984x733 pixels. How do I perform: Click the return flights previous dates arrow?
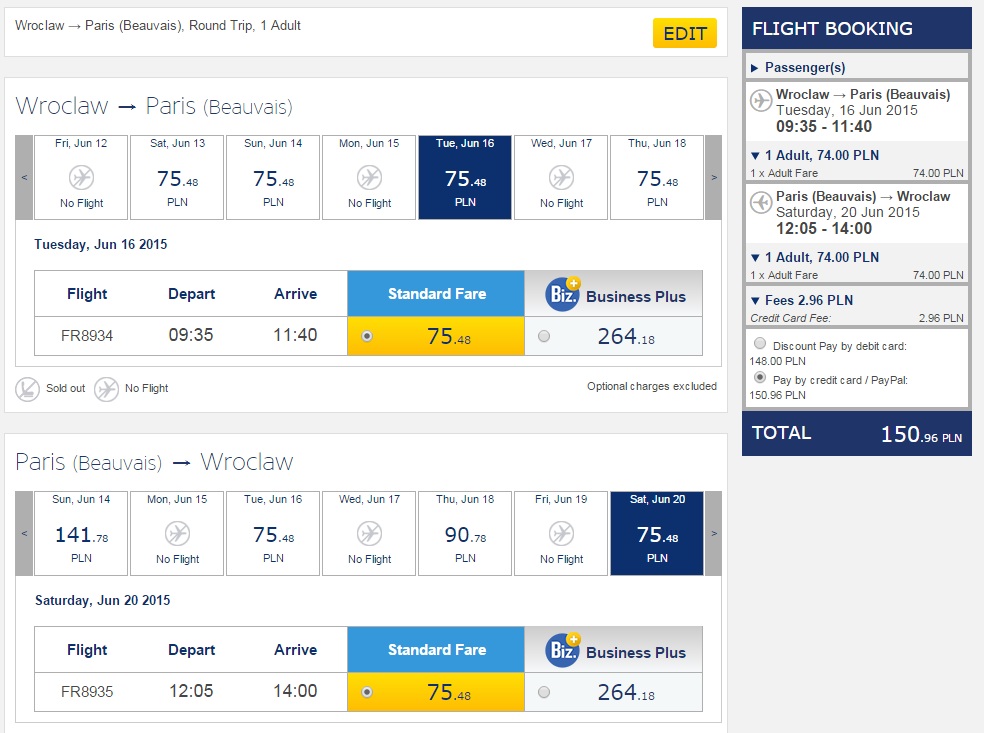click(24, 533)
